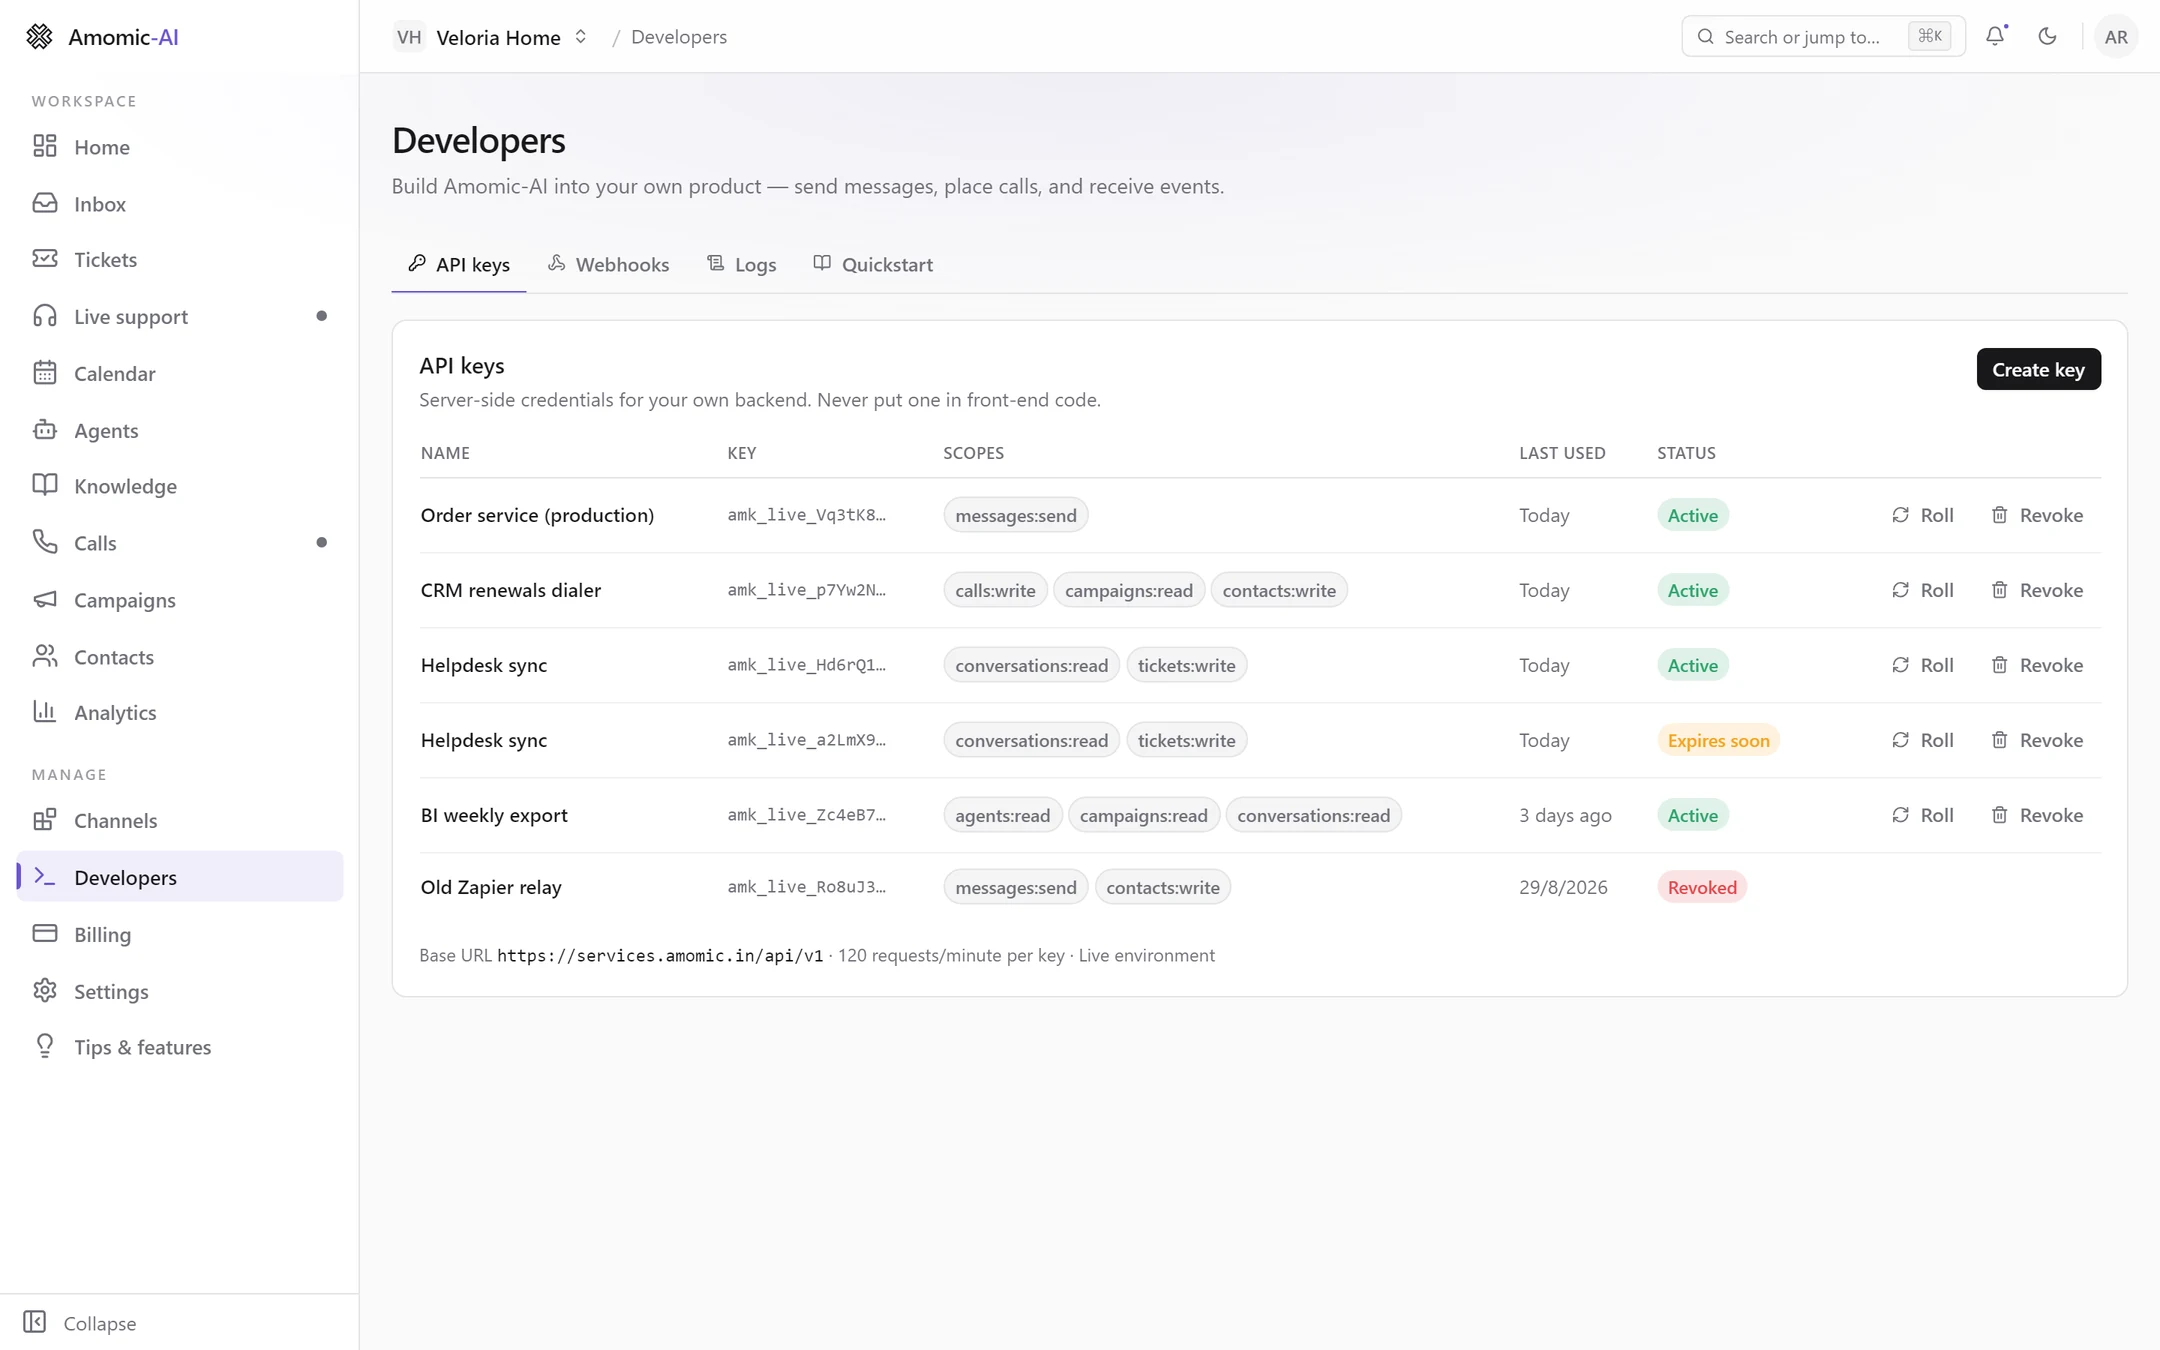The height and width of the screenshot is (1350, 2160).
Task: Click the calls:write scope chip
Action: [x=995, y=591]
